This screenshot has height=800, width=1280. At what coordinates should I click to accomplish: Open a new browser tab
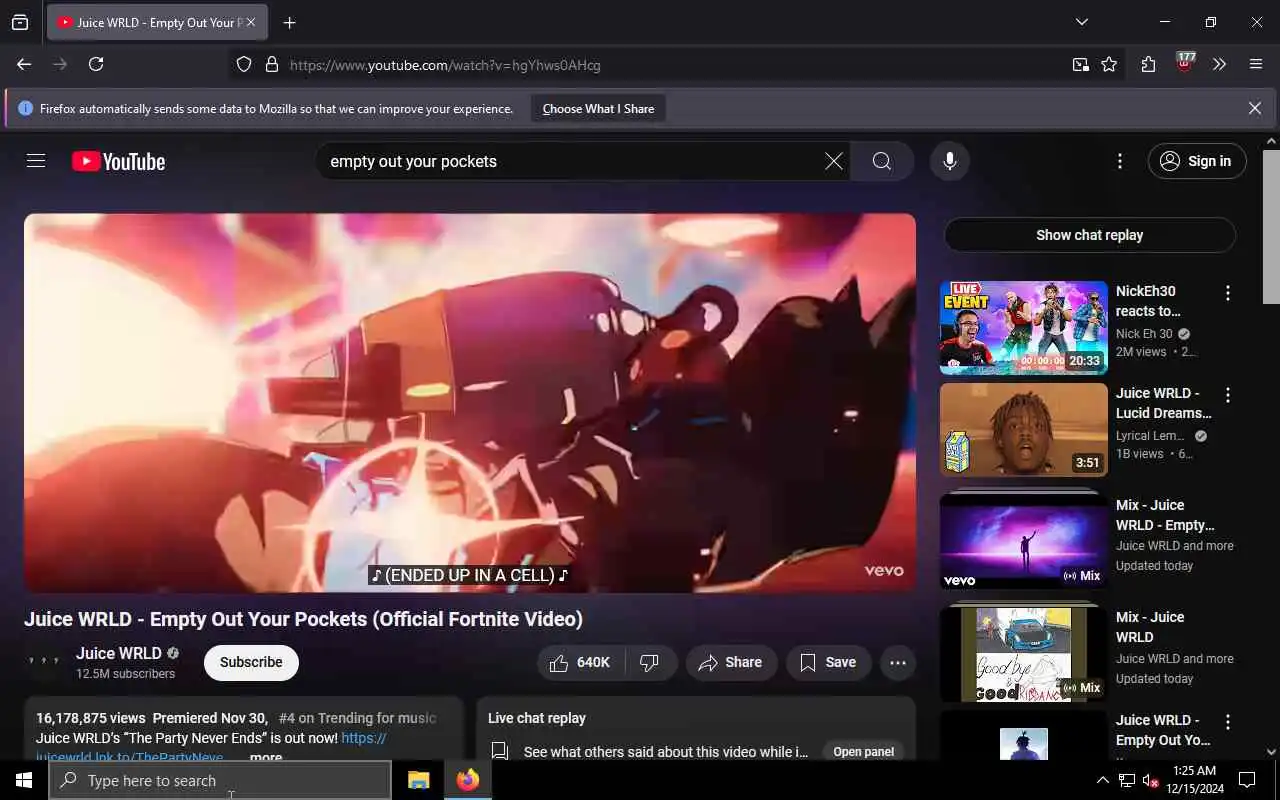point(289,22)
